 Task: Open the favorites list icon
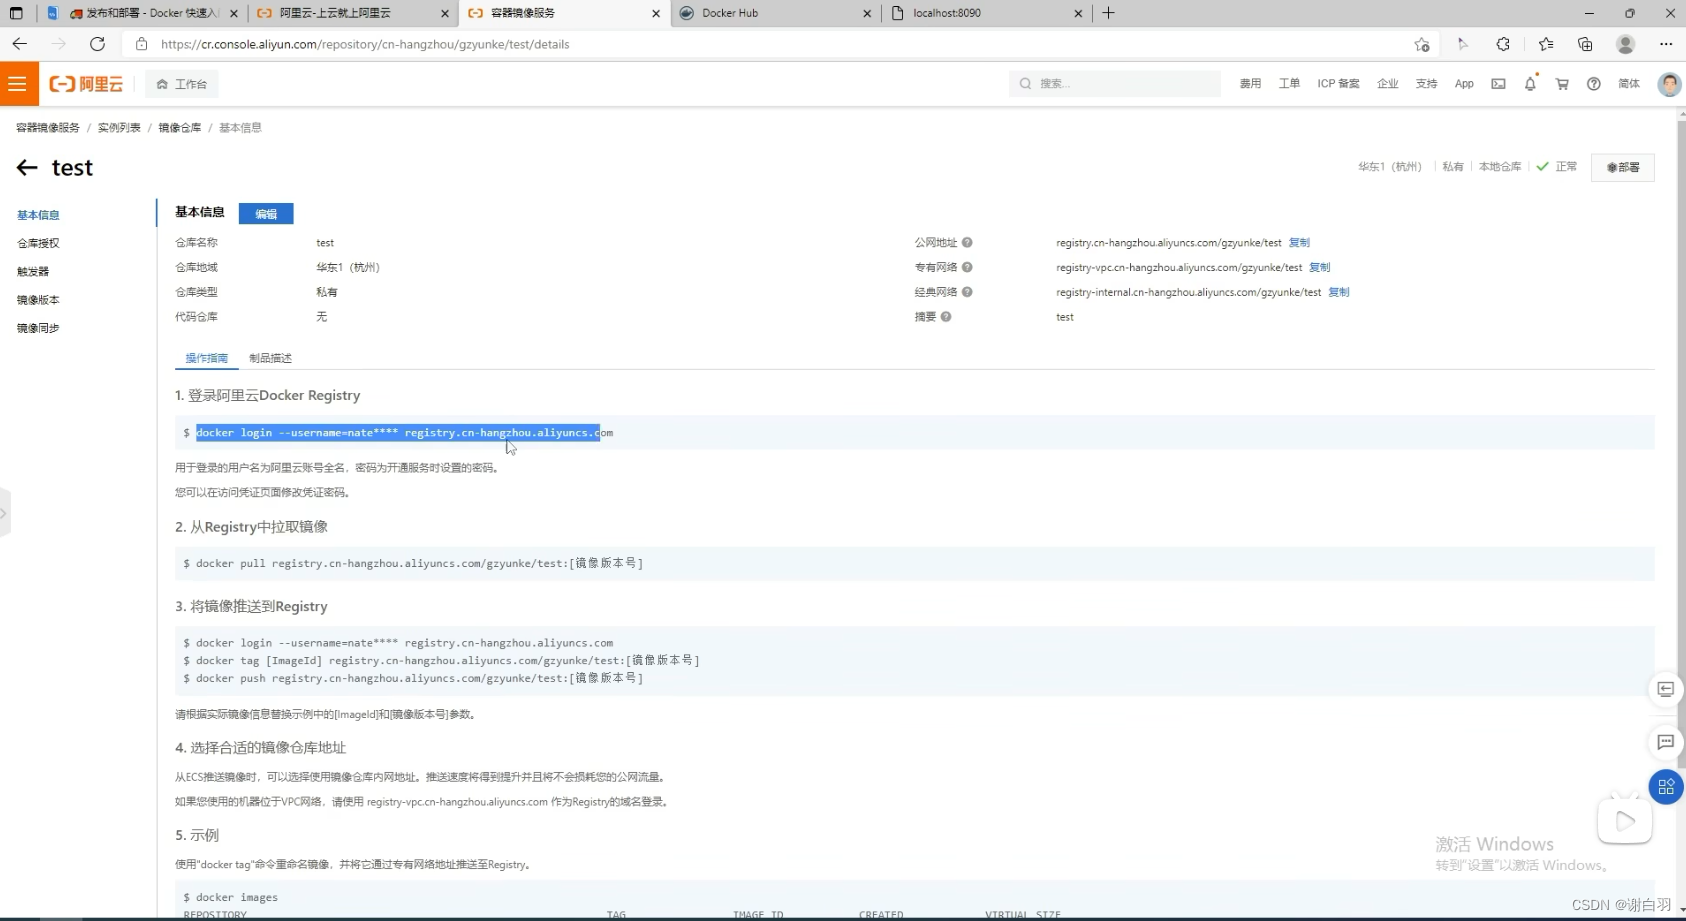[x=1546, y=44]
